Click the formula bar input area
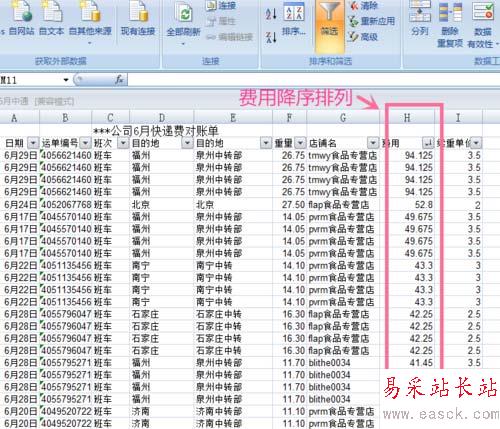This screenshot has height=429, width=500. coord(313,80)
